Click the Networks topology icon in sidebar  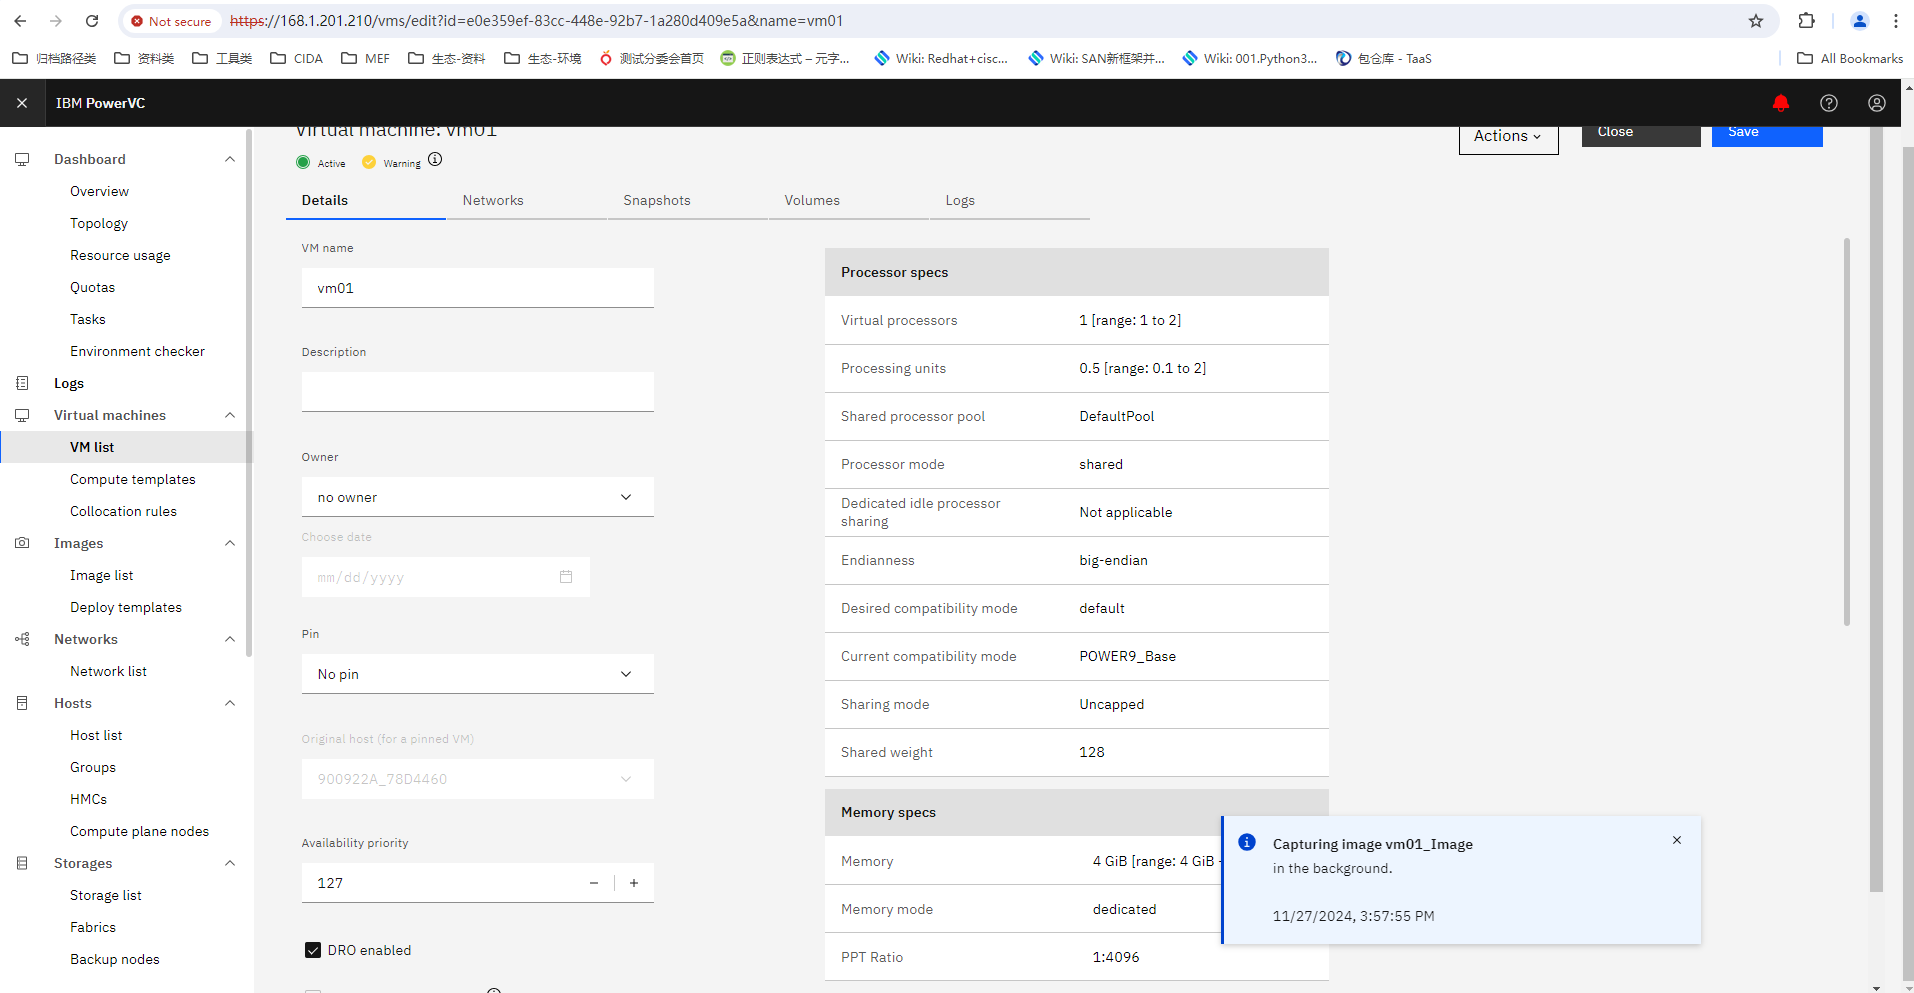click(x=22, y=639)
